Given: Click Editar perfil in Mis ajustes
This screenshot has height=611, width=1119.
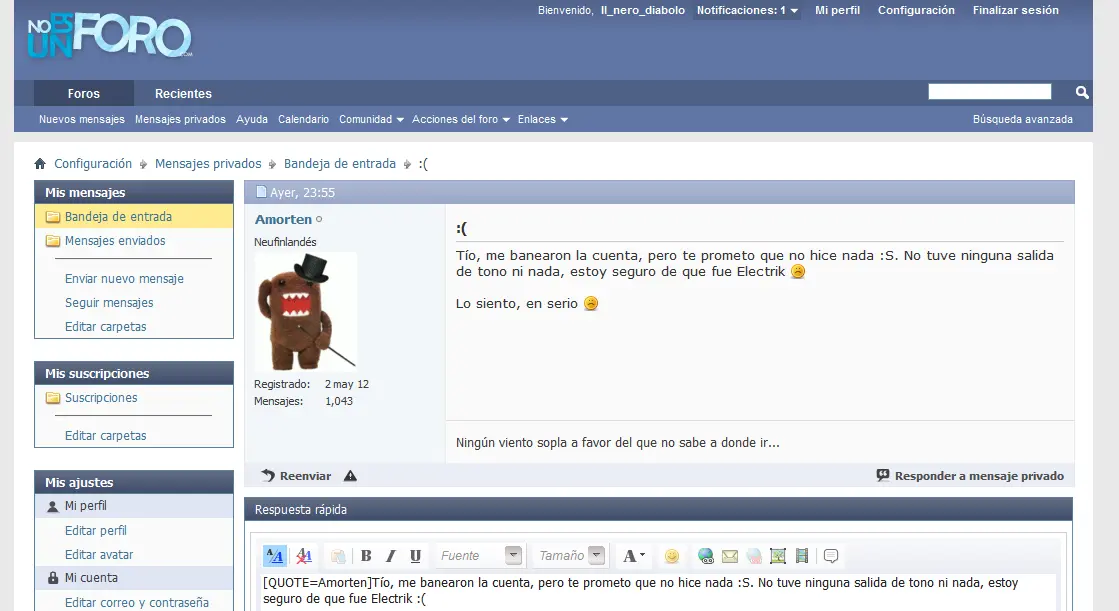Looking at the screenshot, I should click(96, 531).
